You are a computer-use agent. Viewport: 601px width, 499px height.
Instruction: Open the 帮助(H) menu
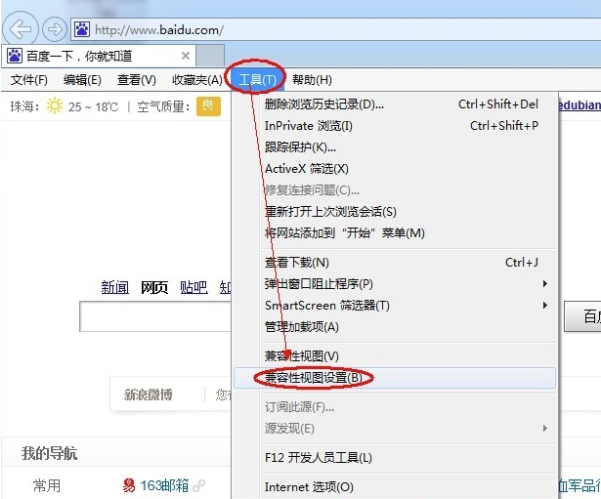[x=312, y=80]
